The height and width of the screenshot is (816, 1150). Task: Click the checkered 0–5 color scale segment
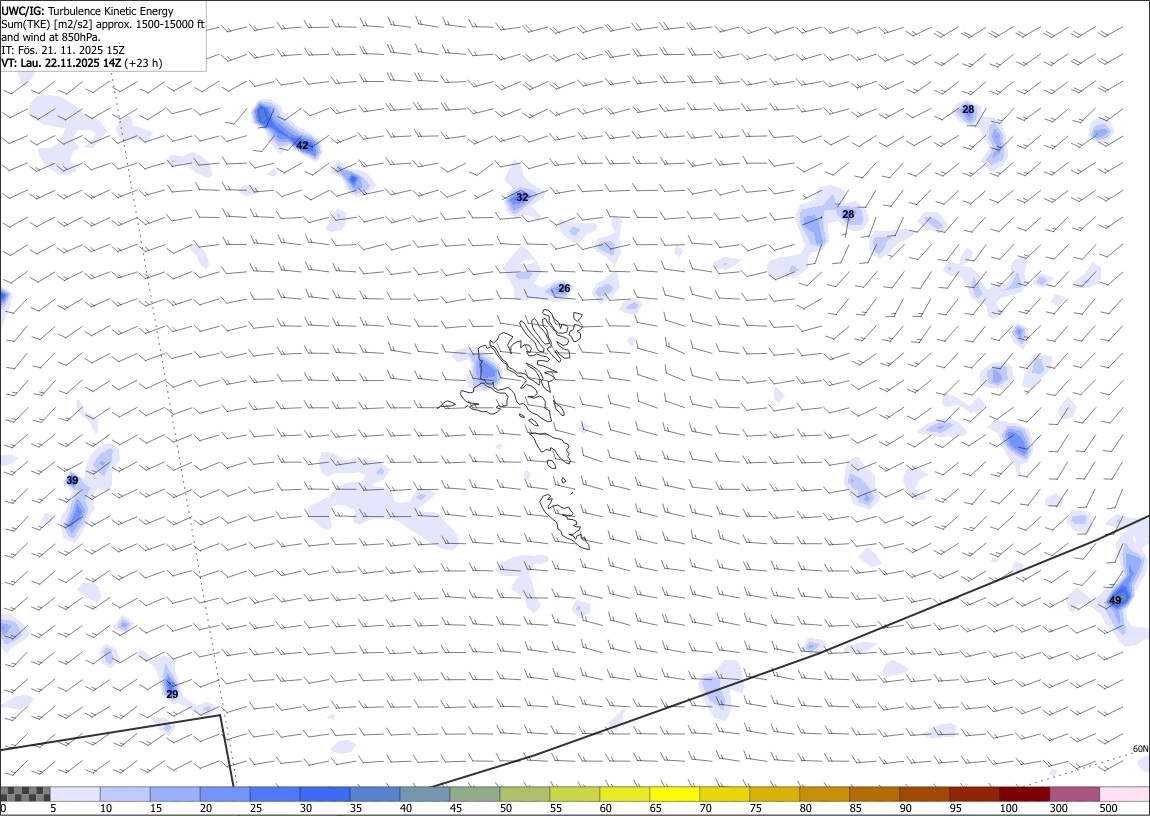[25, 794]
